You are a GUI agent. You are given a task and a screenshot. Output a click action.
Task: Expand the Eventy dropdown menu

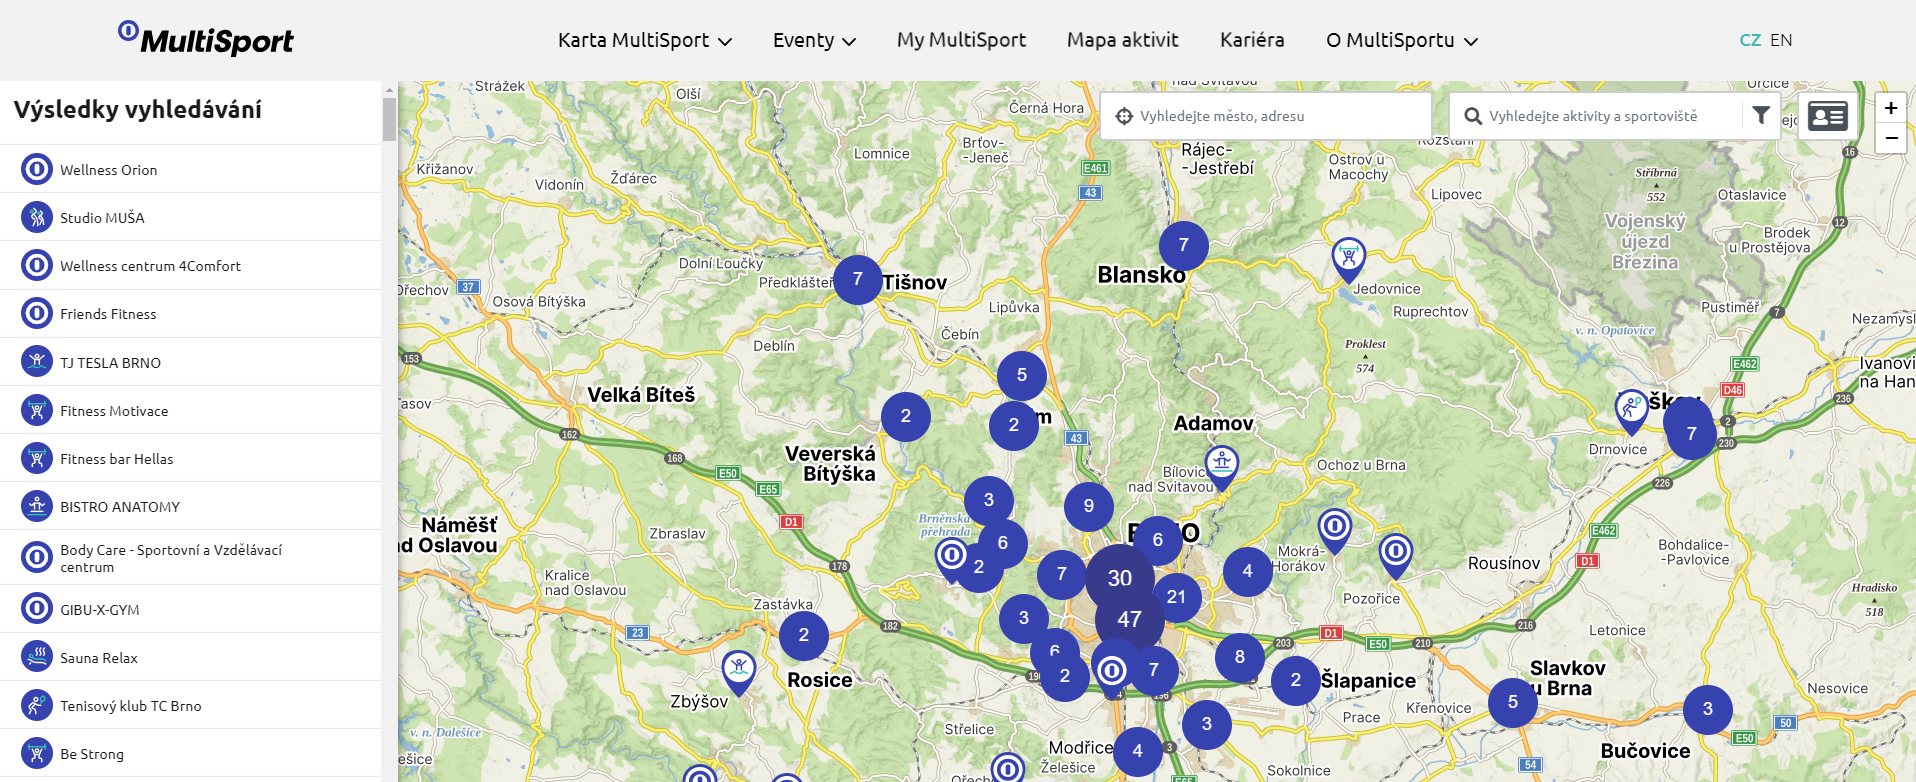pyautogui.click(x=814, y=40)
